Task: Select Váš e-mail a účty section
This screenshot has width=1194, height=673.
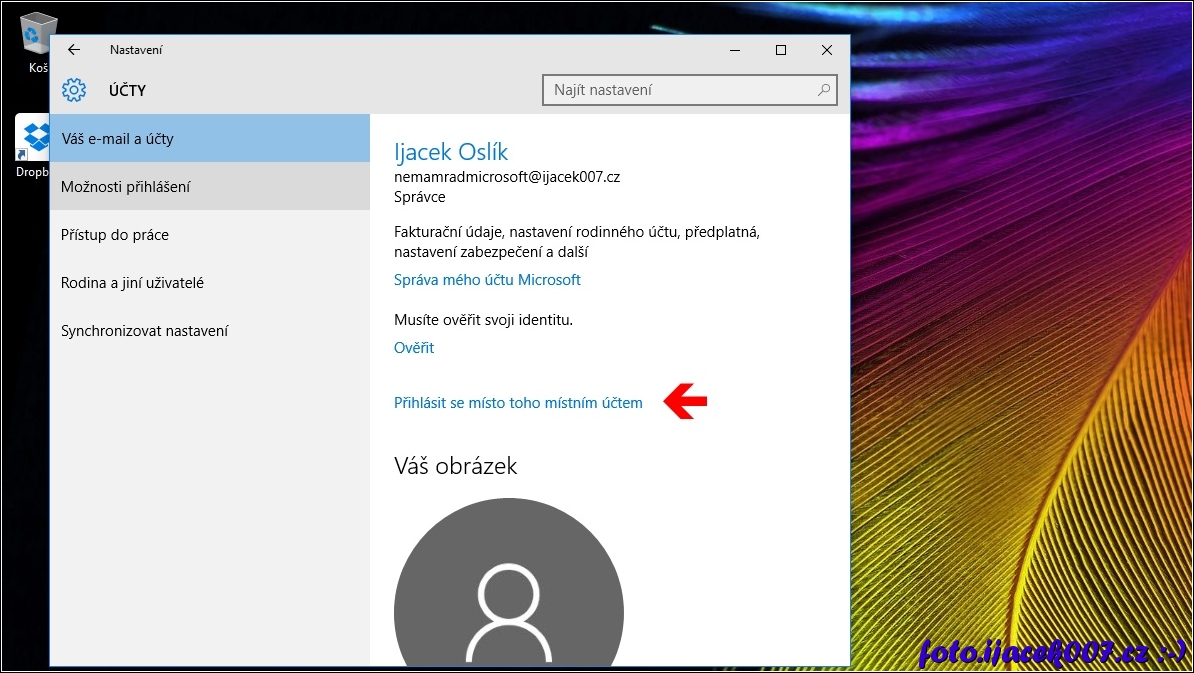Action: (210, 139)
